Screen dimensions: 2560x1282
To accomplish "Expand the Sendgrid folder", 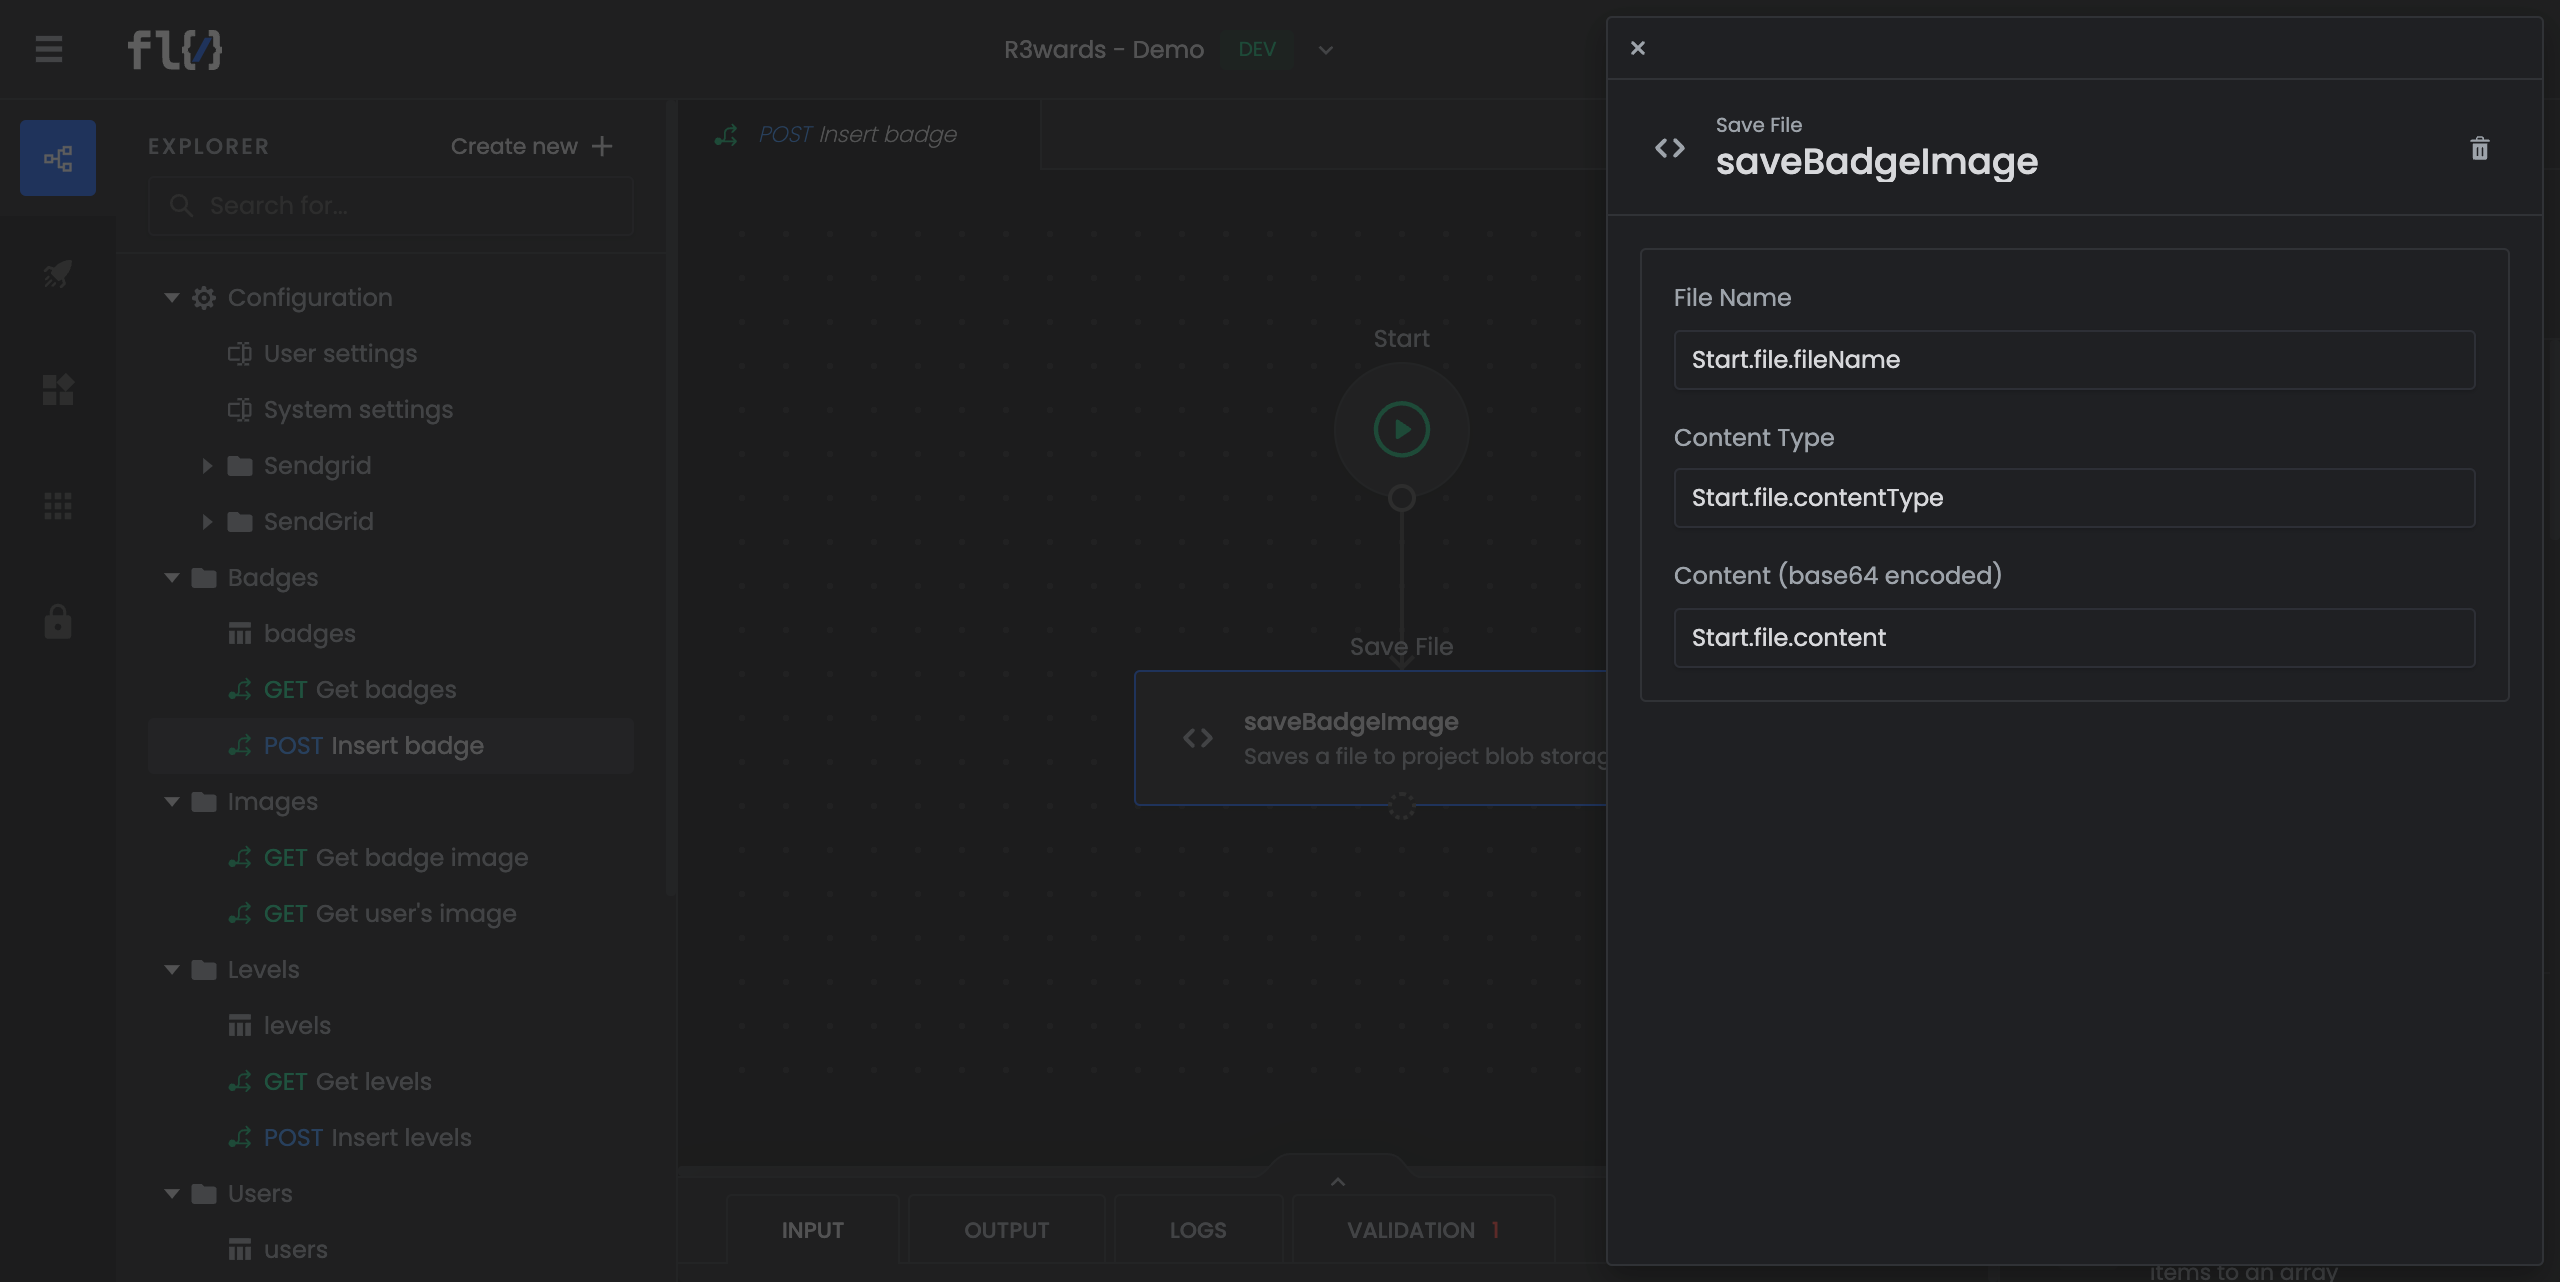I will point(207,466).
